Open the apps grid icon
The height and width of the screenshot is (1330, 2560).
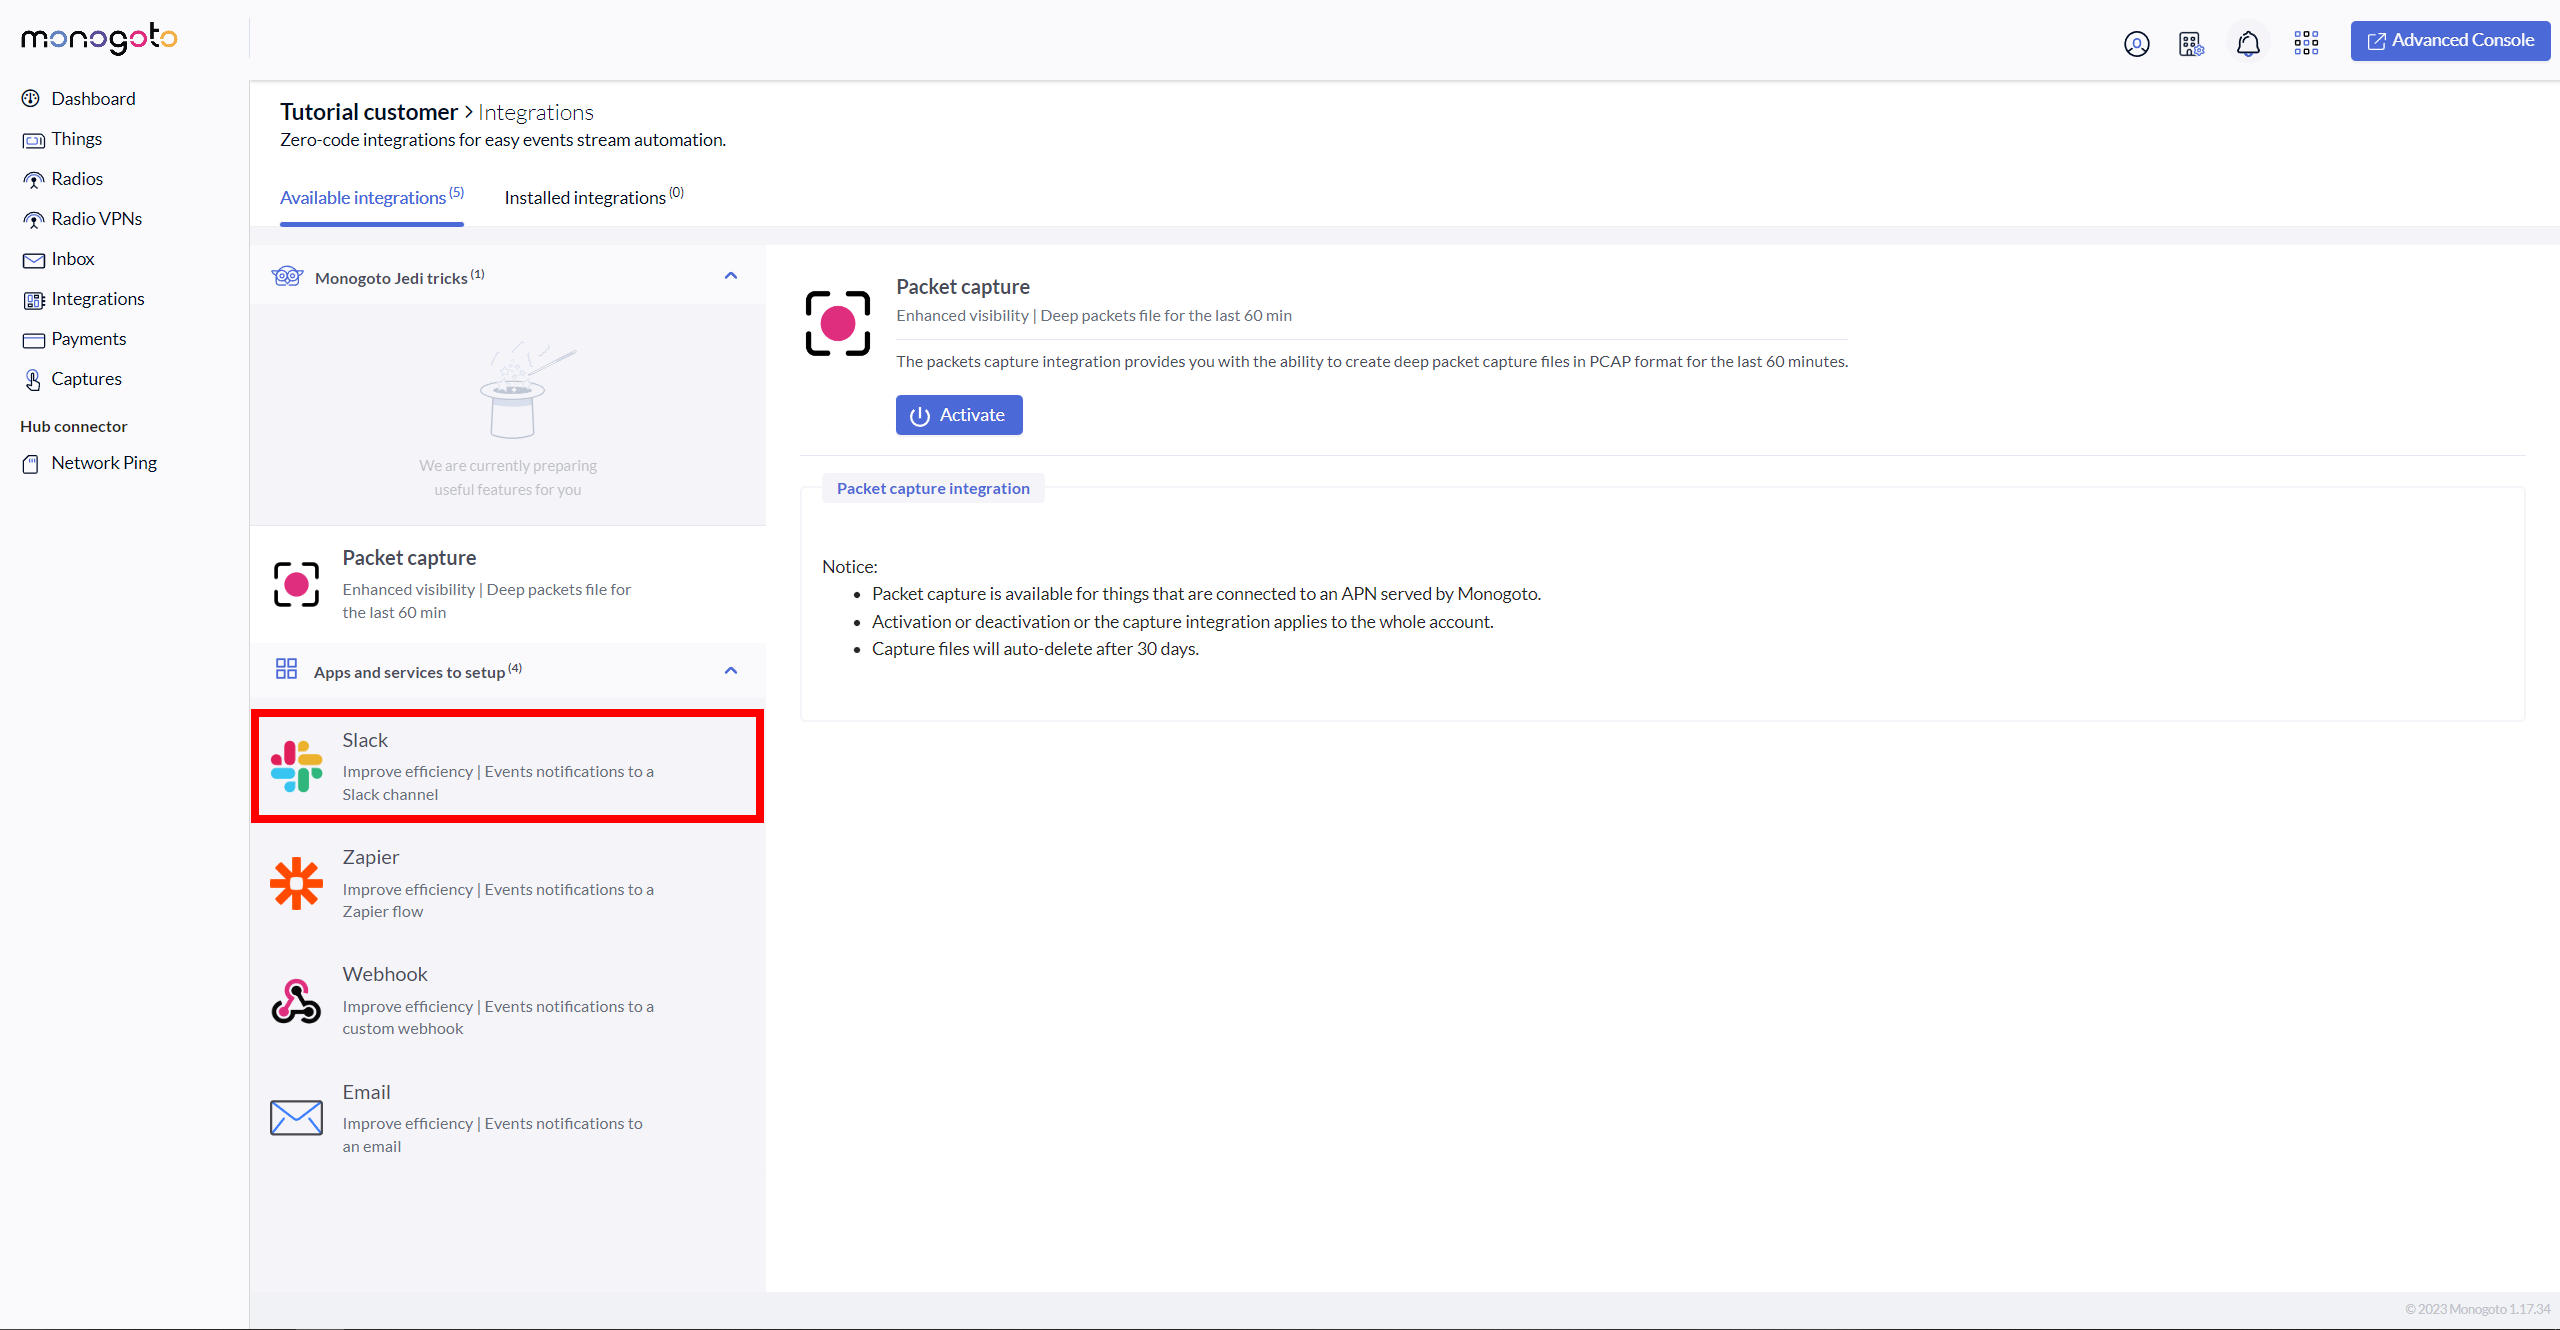click(x=2306, y=42)
